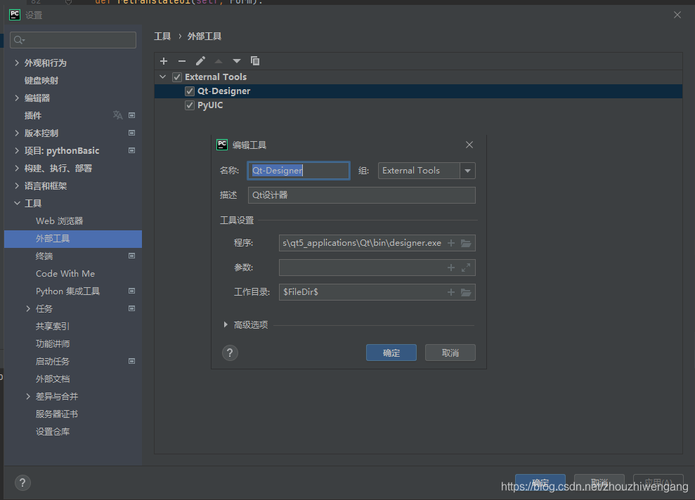
Task: Expand 版本控制 settings category
Action: [x=17, y=133]
